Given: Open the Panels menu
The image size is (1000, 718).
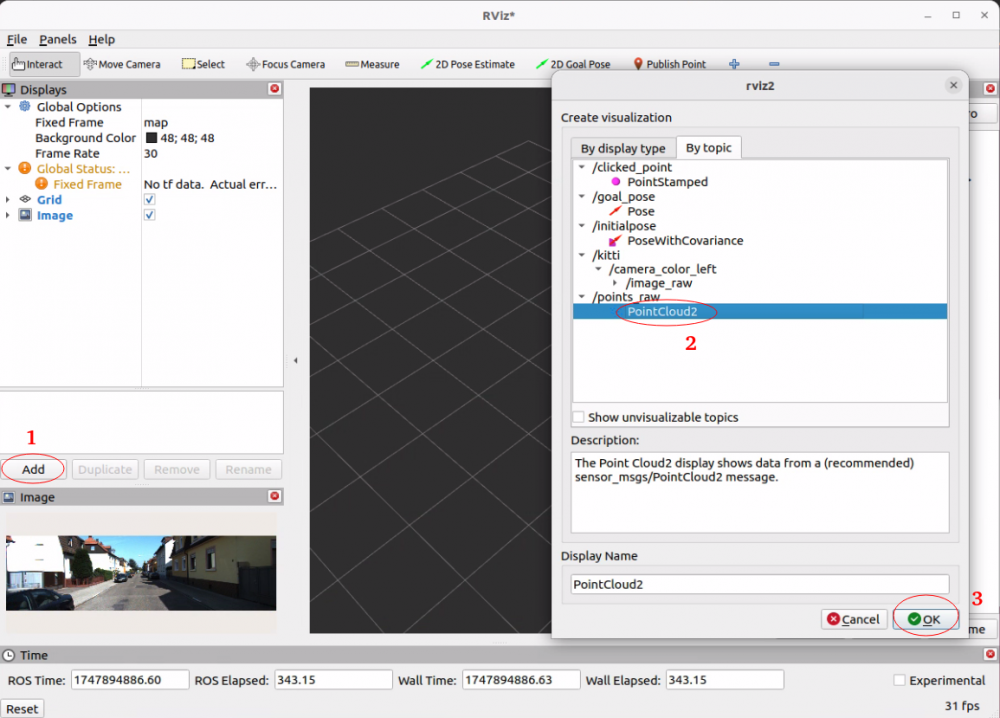Looking at the screenshot, I should coord(57,39).
